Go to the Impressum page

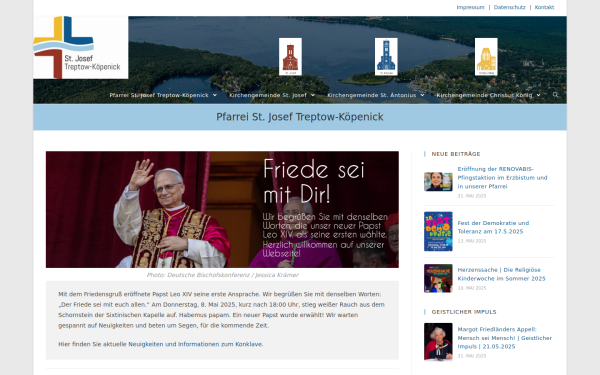coord(470,7)
